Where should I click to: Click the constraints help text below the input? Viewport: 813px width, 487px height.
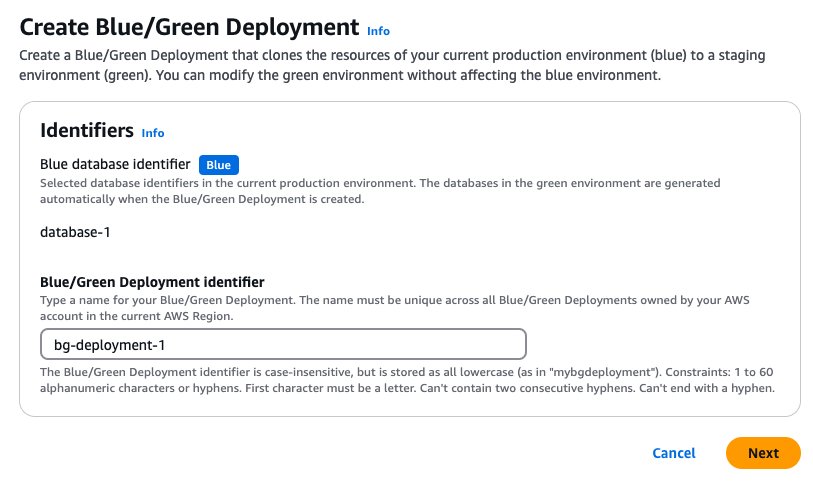coord(407,380)
